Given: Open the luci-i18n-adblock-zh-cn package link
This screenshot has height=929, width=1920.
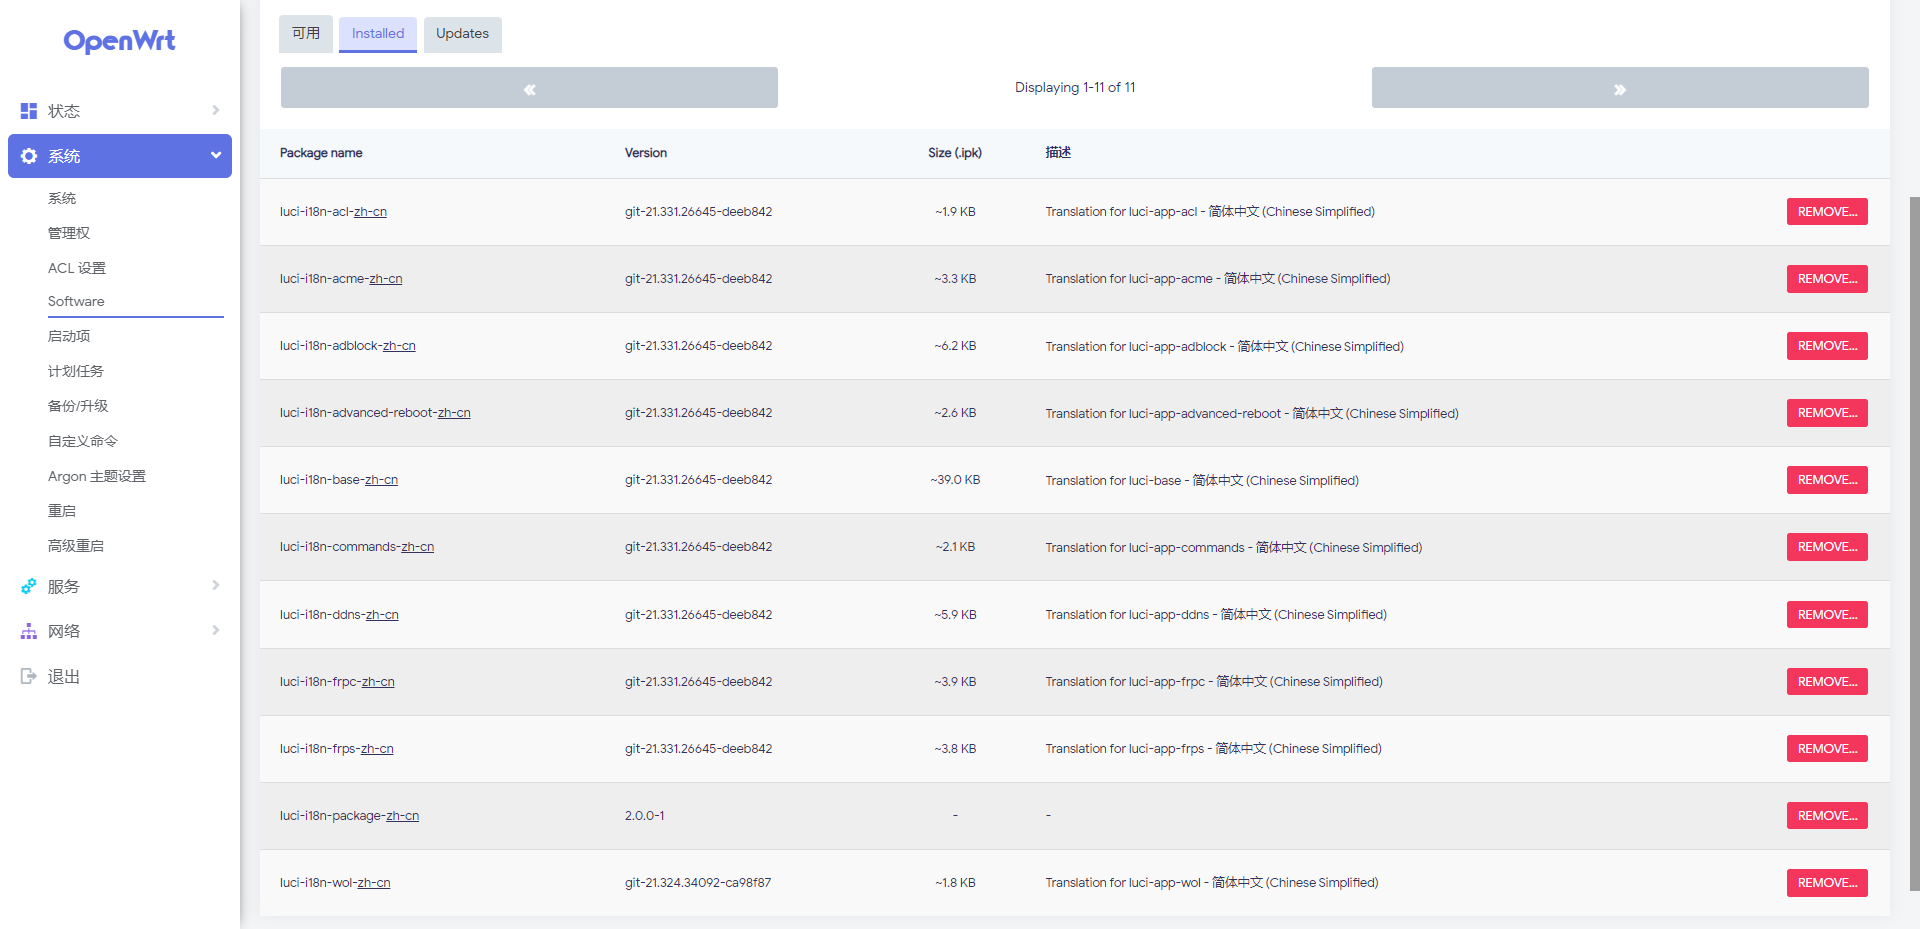Looking at the screenshot, I should coord(348,345).
